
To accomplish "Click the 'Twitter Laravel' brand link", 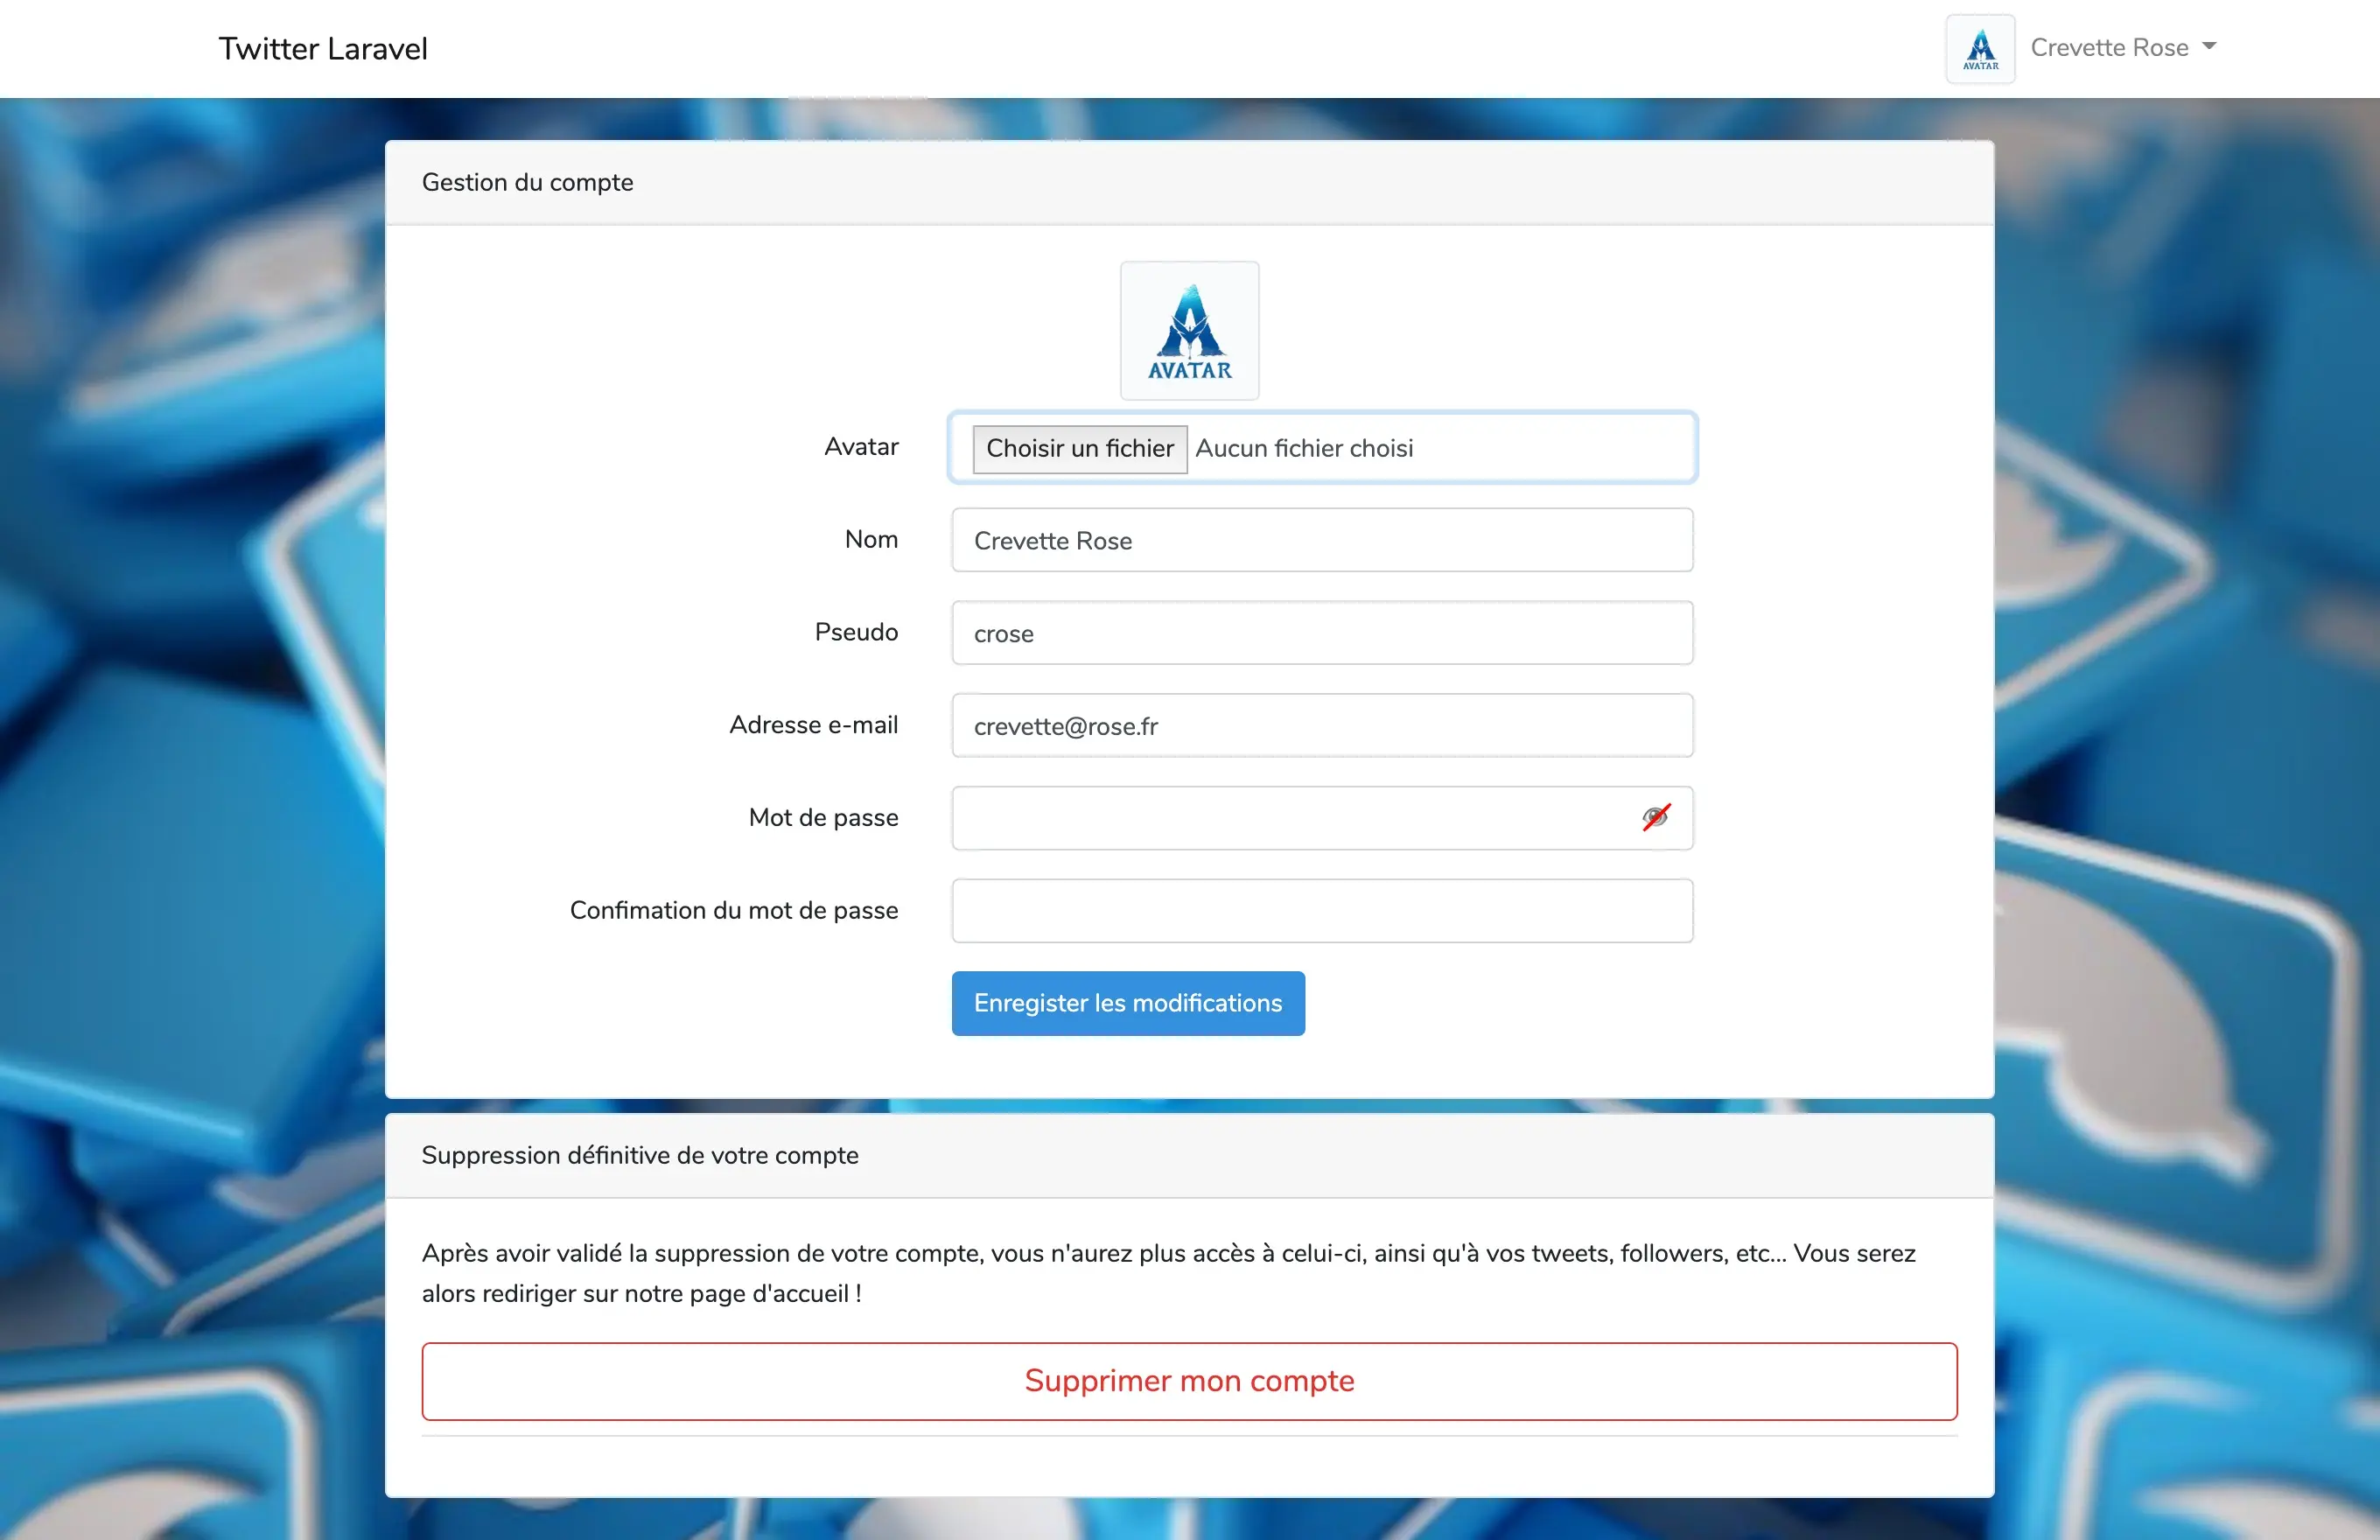I will point(322,47).
